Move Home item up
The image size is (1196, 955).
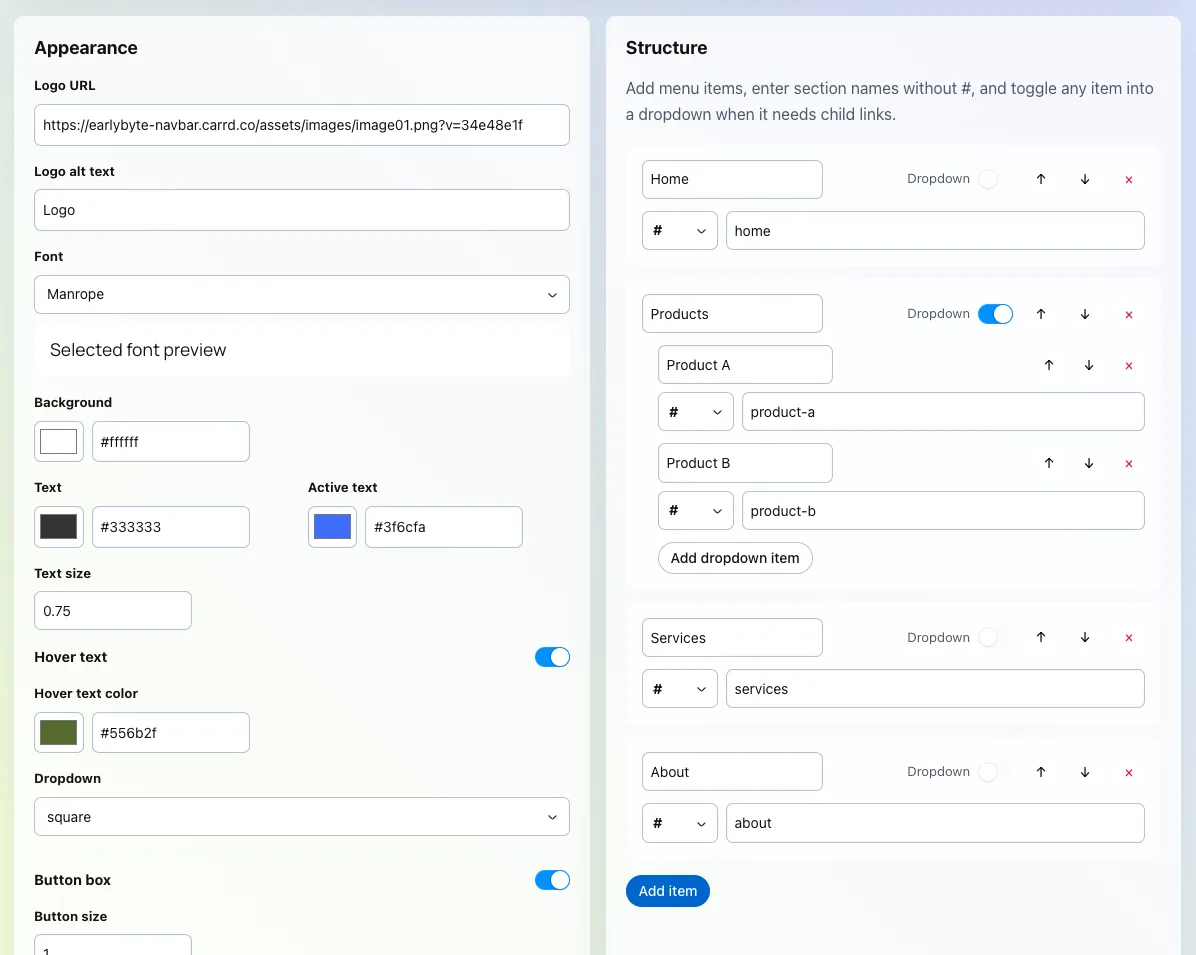pos(1040,179)
